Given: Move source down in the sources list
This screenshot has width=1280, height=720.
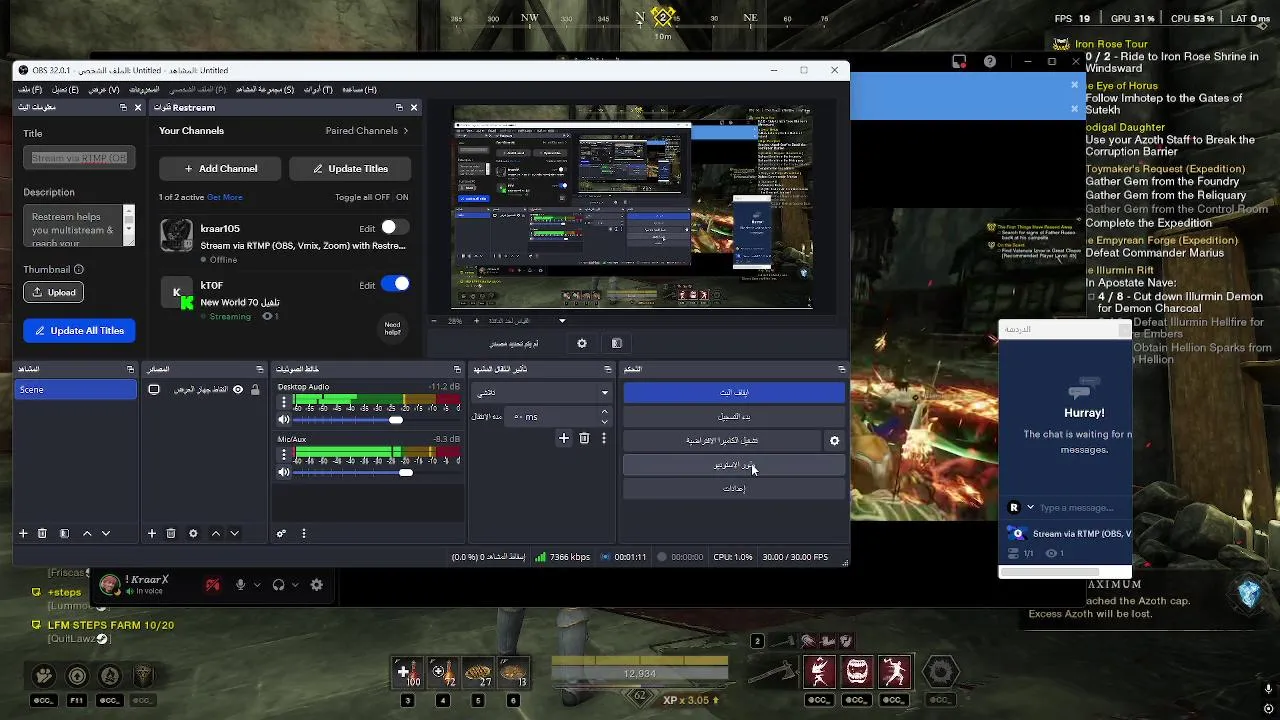Looking at the screenshot, I should [x=234, y=533].
